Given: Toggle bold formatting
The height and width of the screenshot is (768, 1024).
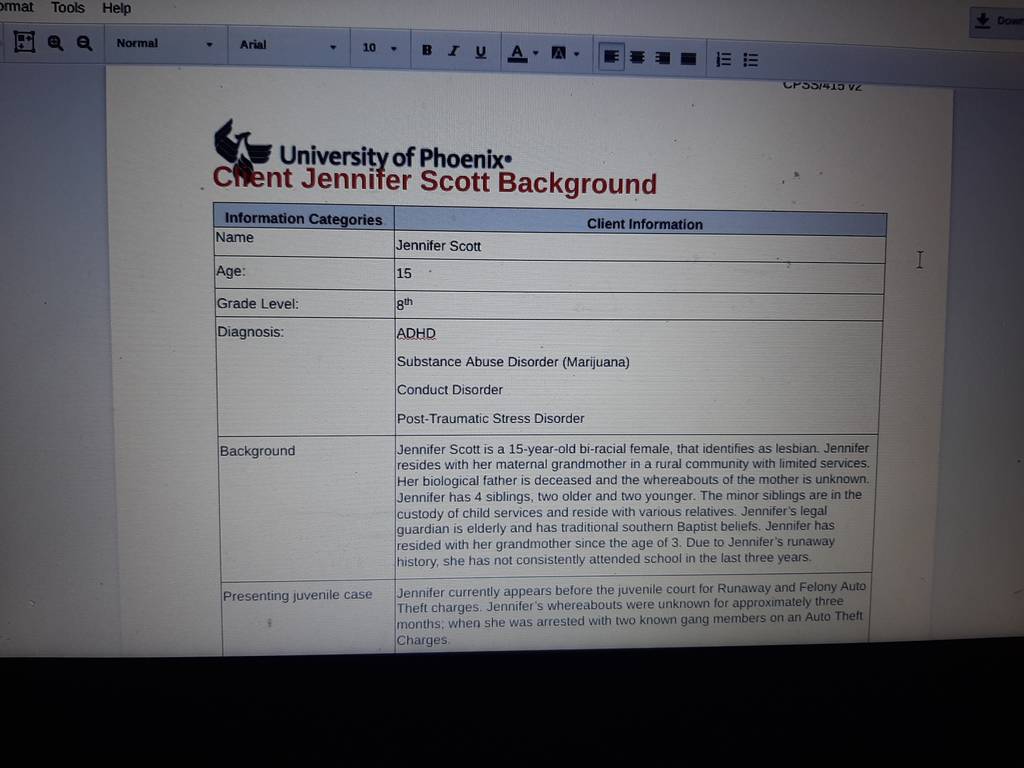Looking at the screenshot, I should click(427, 50).
